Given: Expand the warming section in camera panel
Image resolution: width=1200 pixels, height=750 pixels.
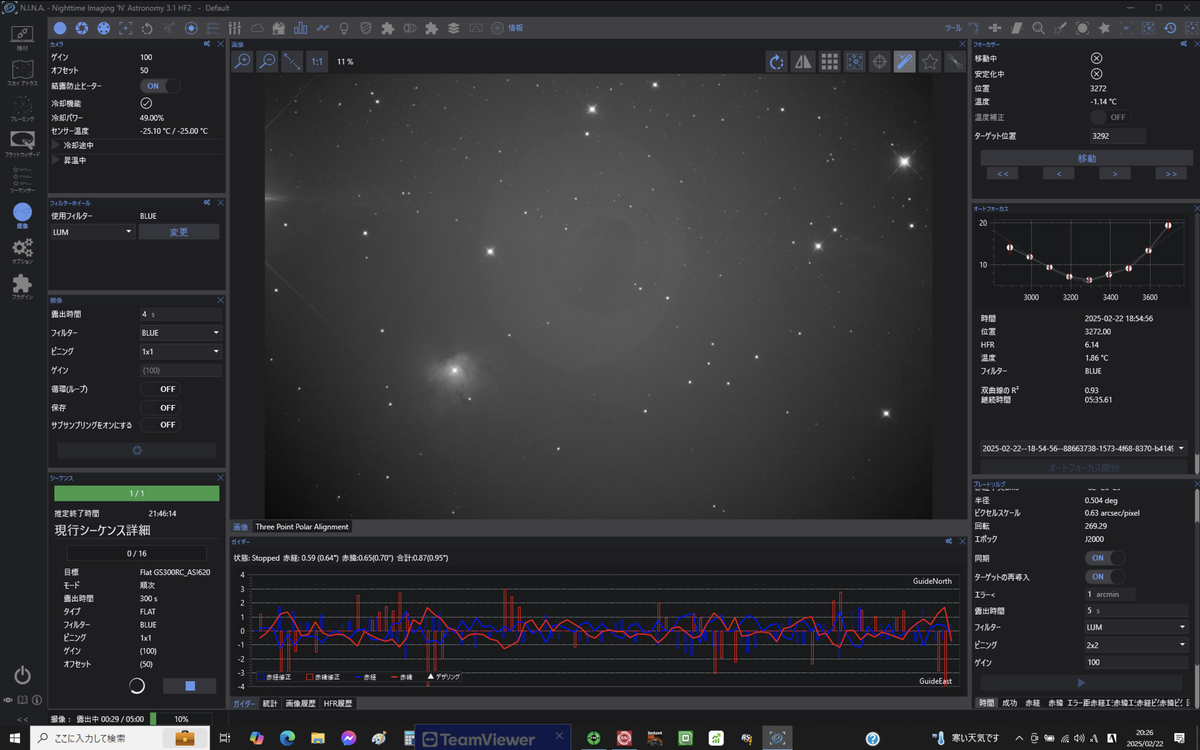Looking at the screenshot, I should [56, 160].
